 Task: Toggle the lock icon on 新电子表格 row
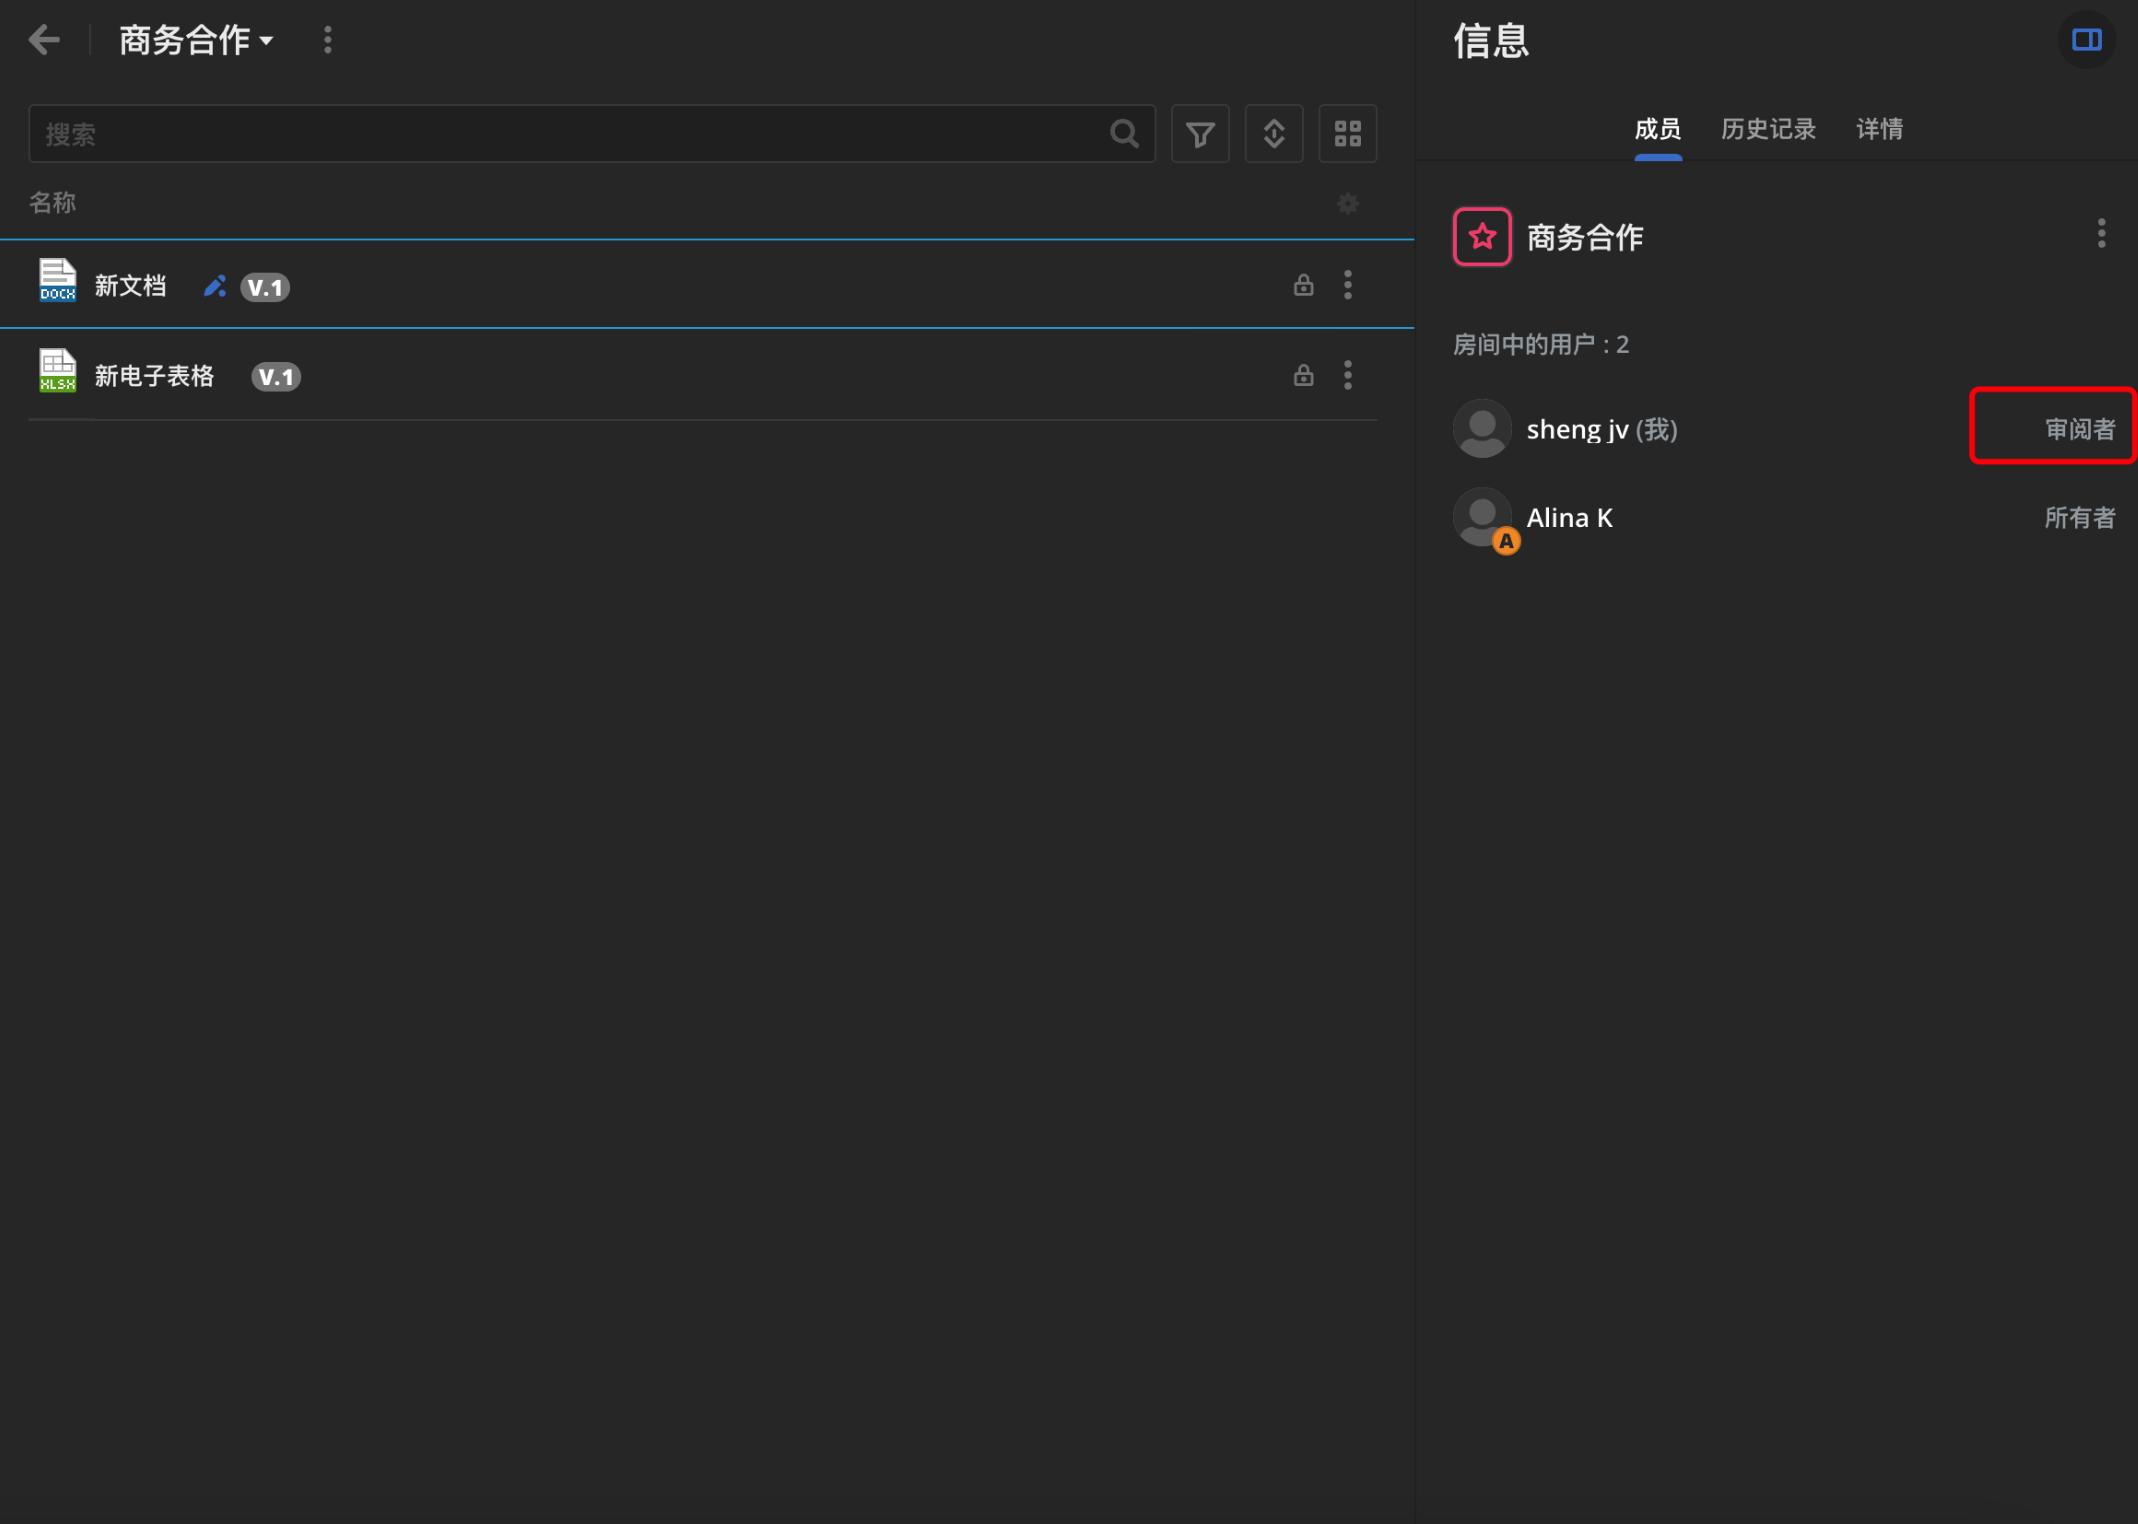pos(1303,374)
